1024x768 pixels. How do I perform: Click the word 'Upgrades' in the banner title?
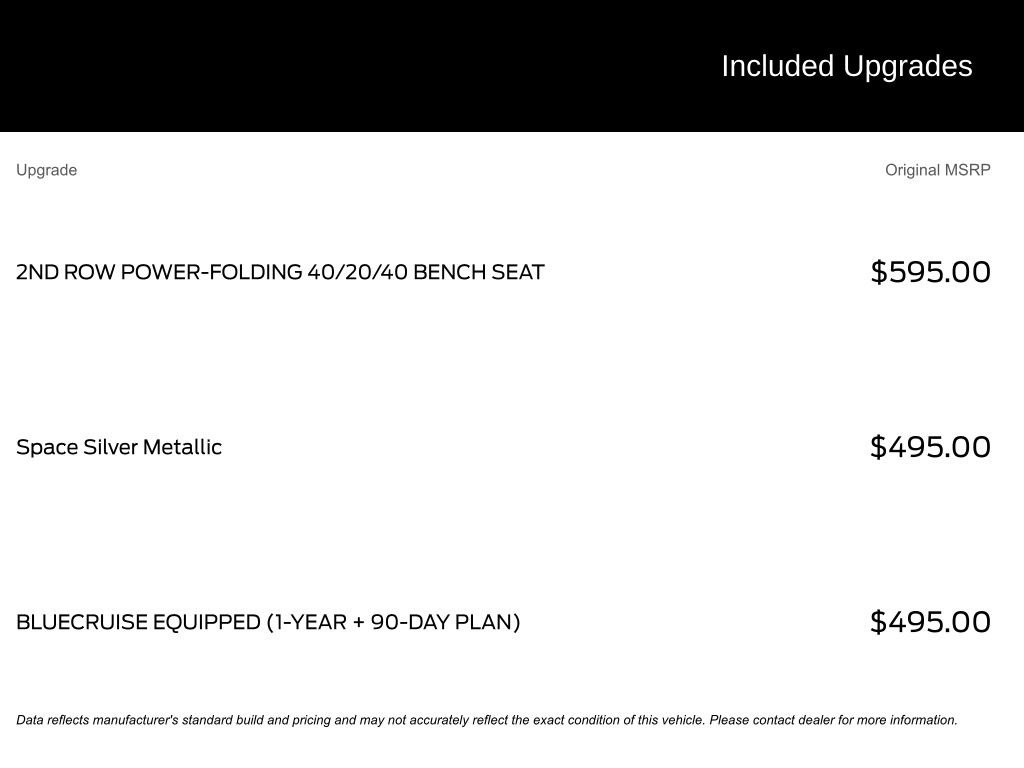coord(908,66)
